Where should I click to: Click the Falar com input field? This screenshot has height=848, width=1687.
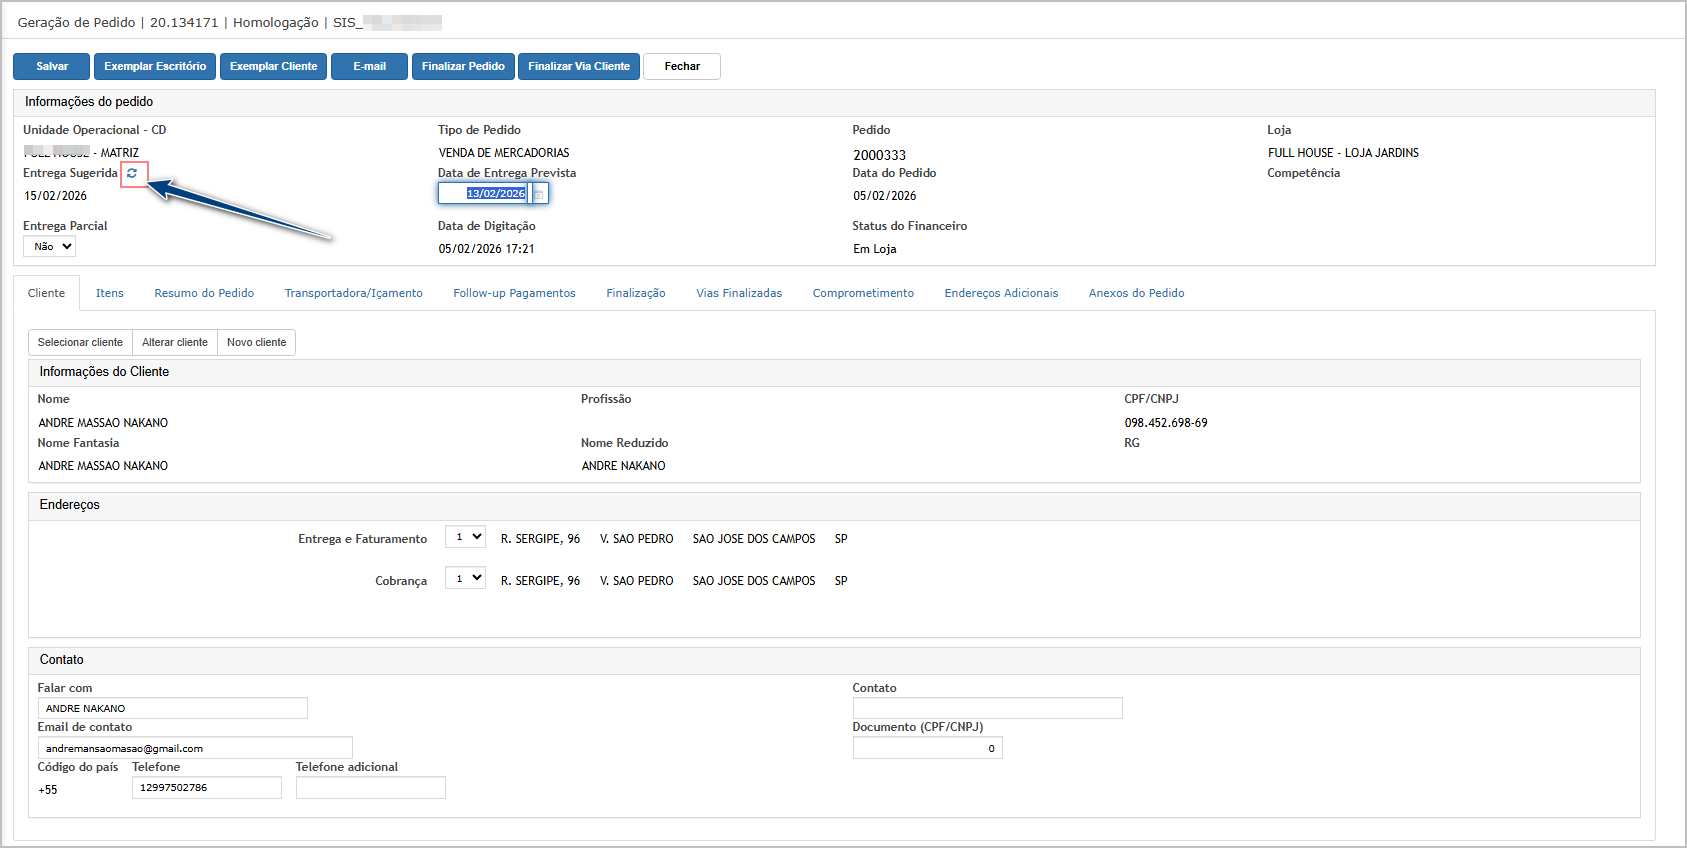point(172,708)
